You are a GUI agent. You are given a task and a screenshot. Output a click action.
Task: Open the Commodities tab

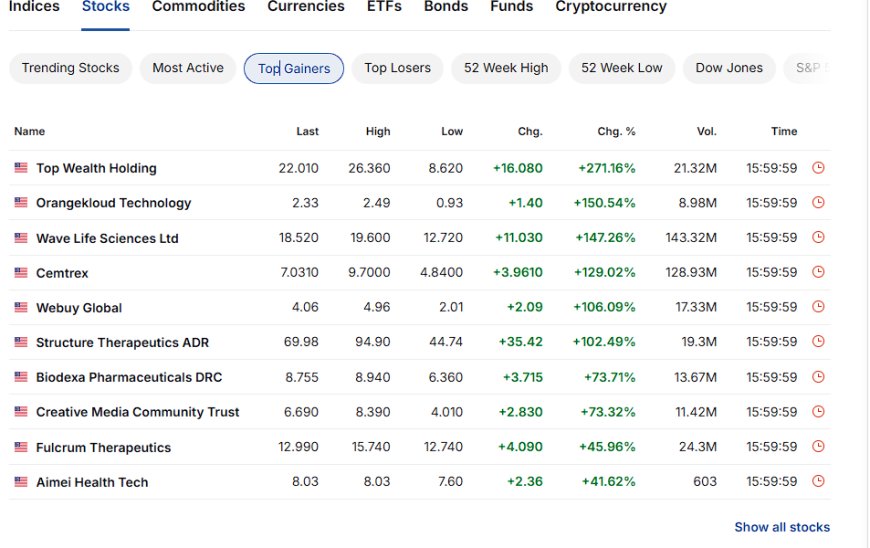pyautogui.click(x=198, y=7)
